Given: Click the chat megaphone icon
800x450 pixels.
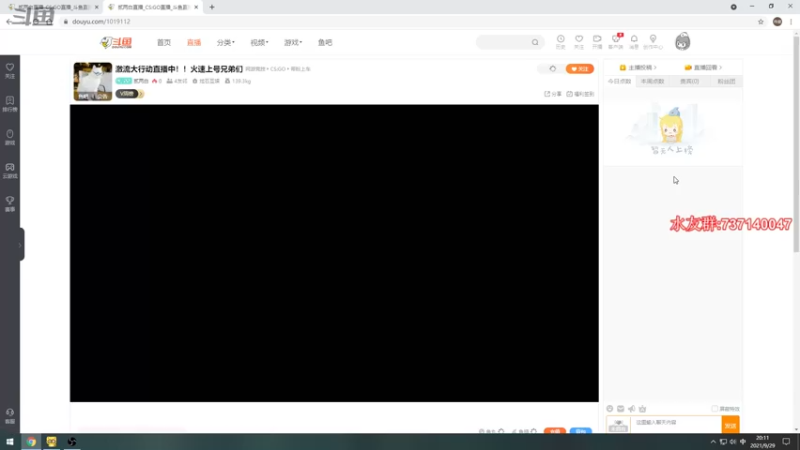Looking at the screenshot, I should [x=632, y=409].
